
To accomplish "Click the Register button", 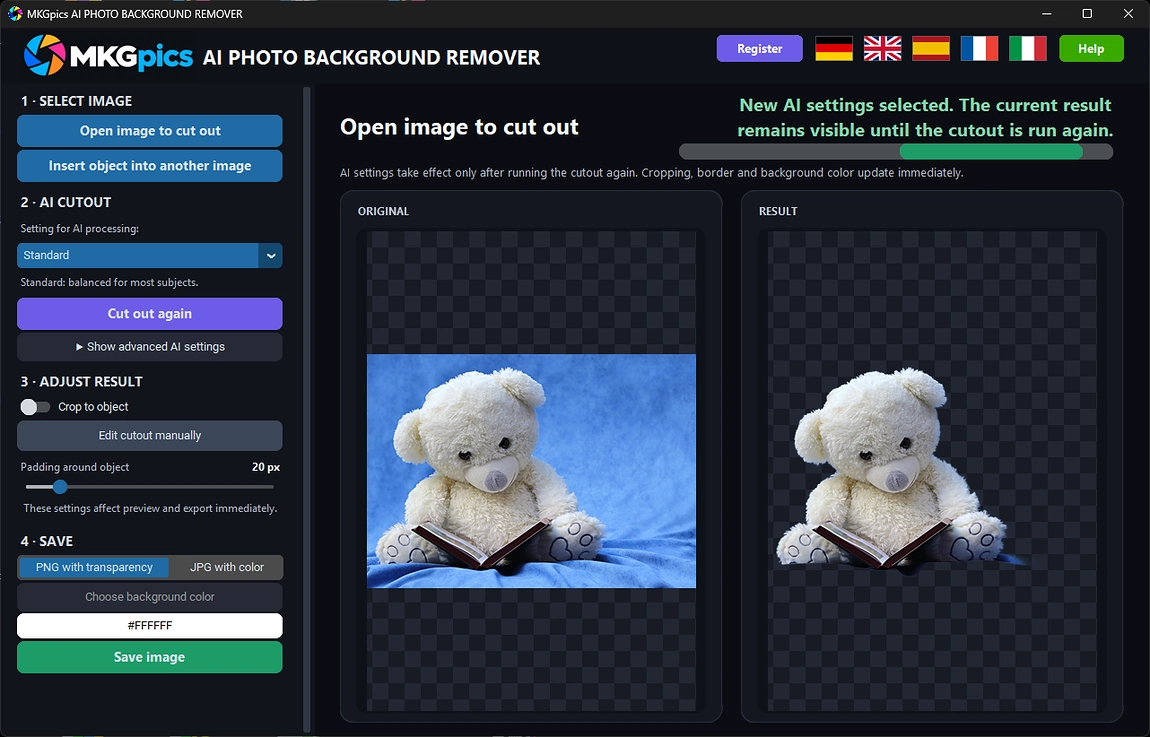I will pyautogui.click(x=759, y=48).
